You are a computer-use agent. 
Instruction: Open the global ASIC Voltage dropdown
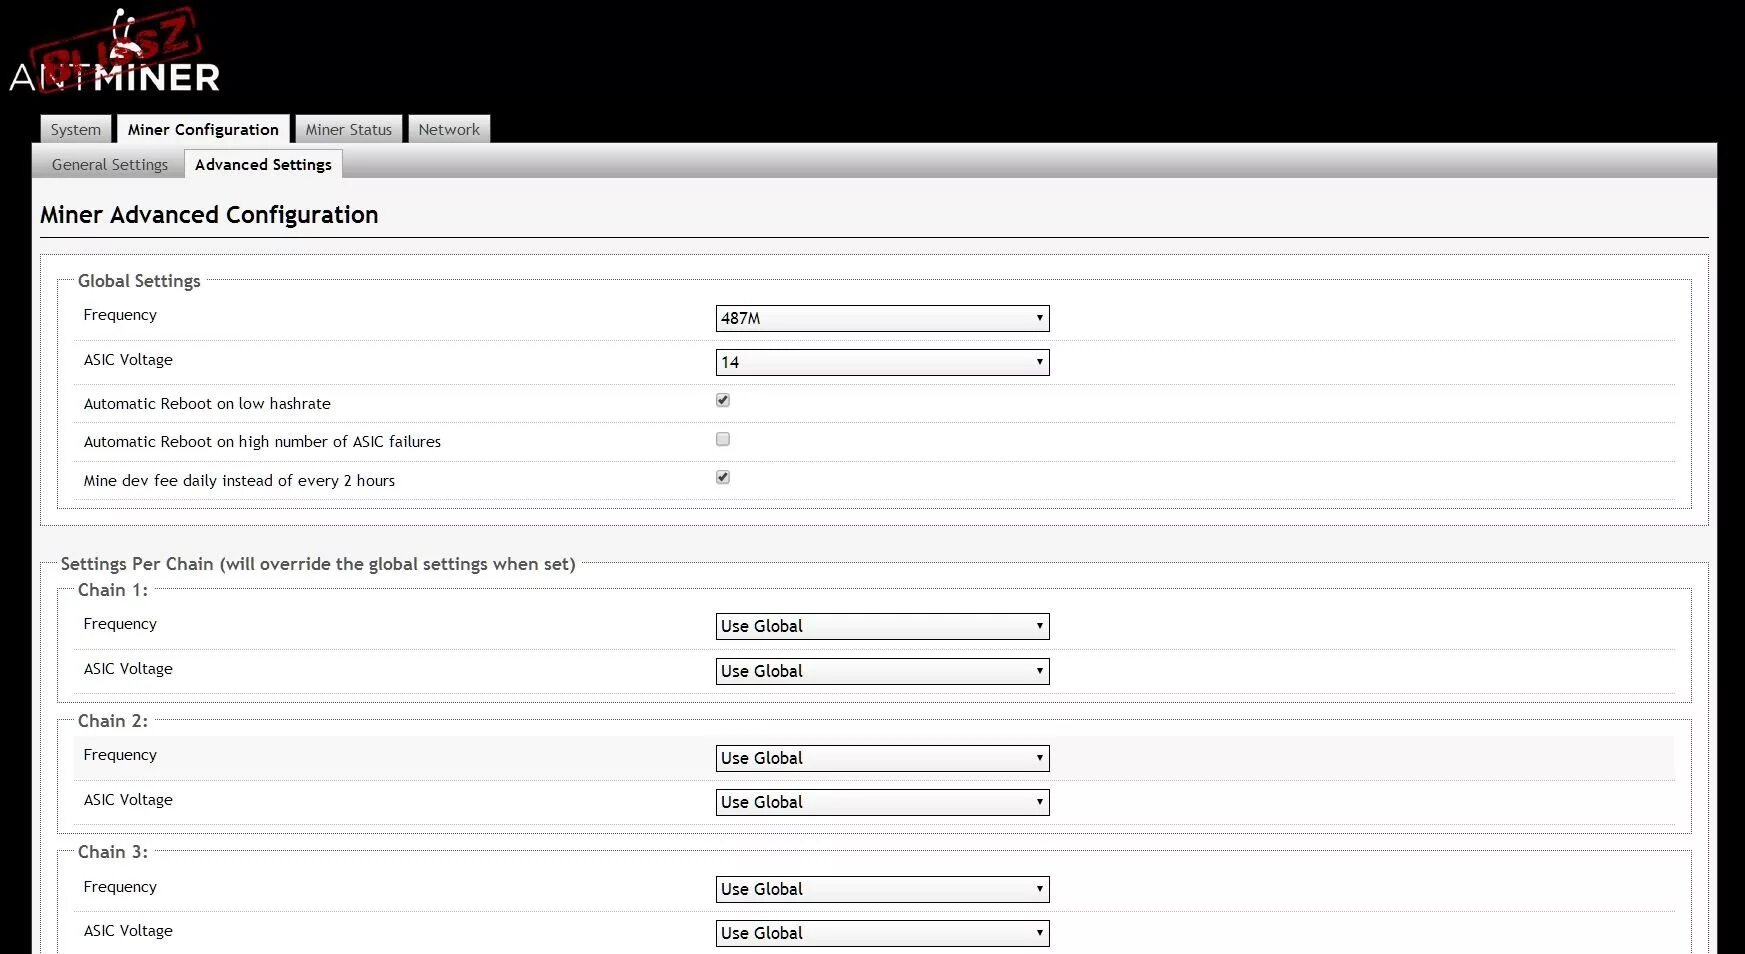[883, 362]
